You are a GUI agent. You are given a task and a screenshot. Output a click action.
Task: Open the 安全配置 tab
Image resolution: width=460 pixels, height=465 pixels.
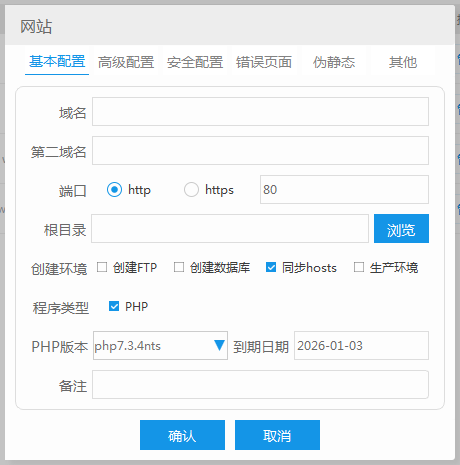(x=195, y=62)
